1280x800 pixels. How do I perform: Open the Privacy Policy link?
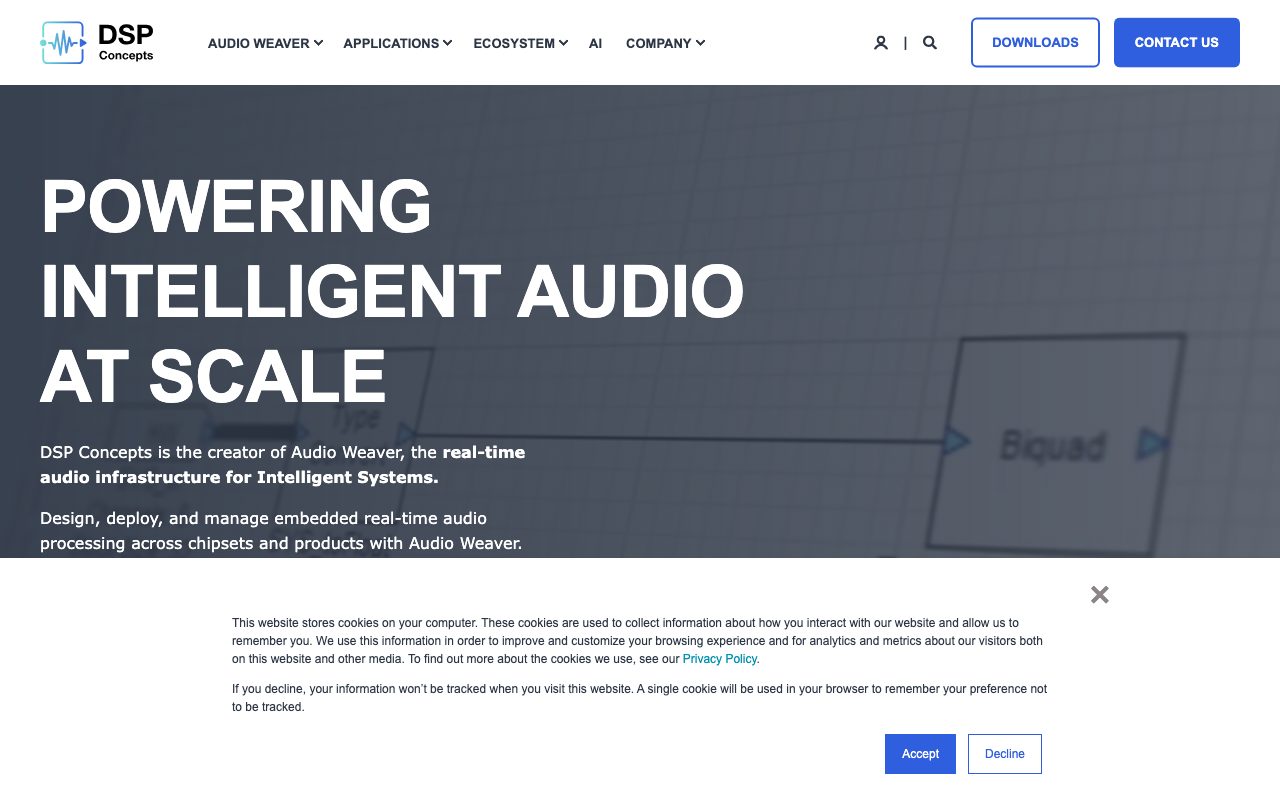(720, 659)
